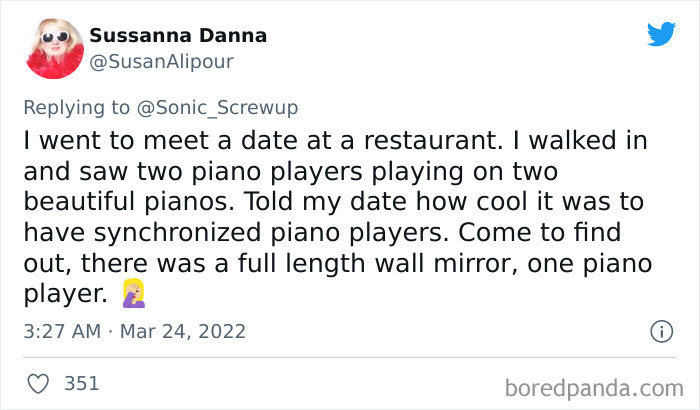Click the 351 likes count
Screen dimensions: 700x410
coord(80,383)
